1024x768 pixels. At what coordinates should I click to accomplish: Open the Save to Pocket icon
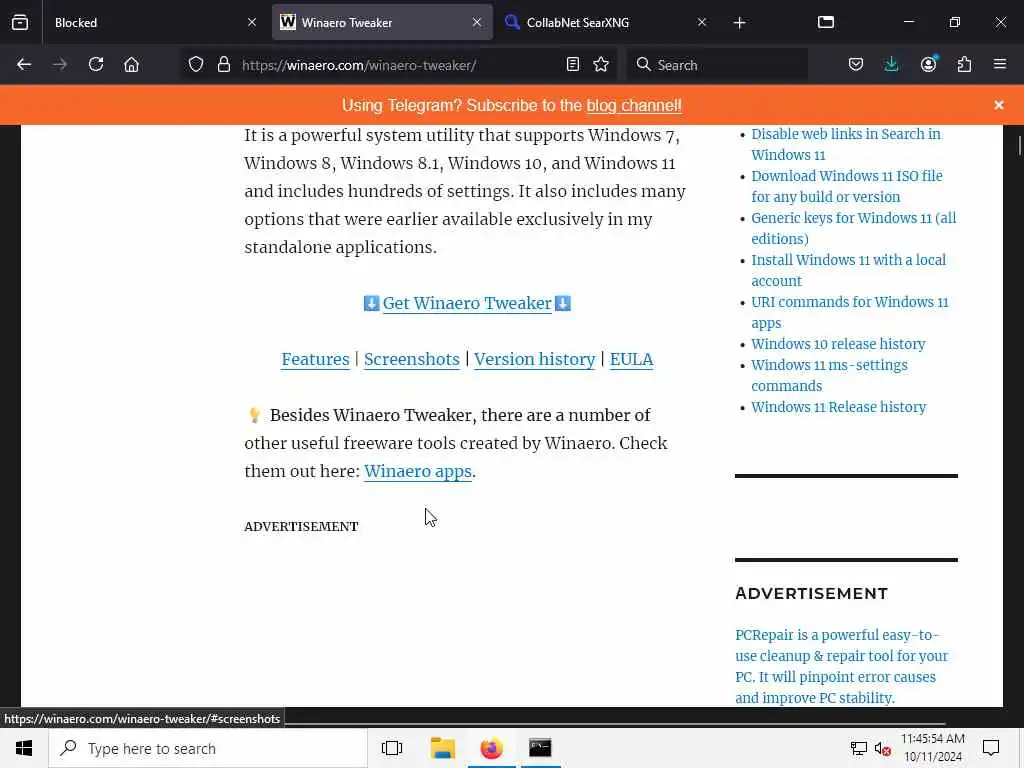click(856, 65)
